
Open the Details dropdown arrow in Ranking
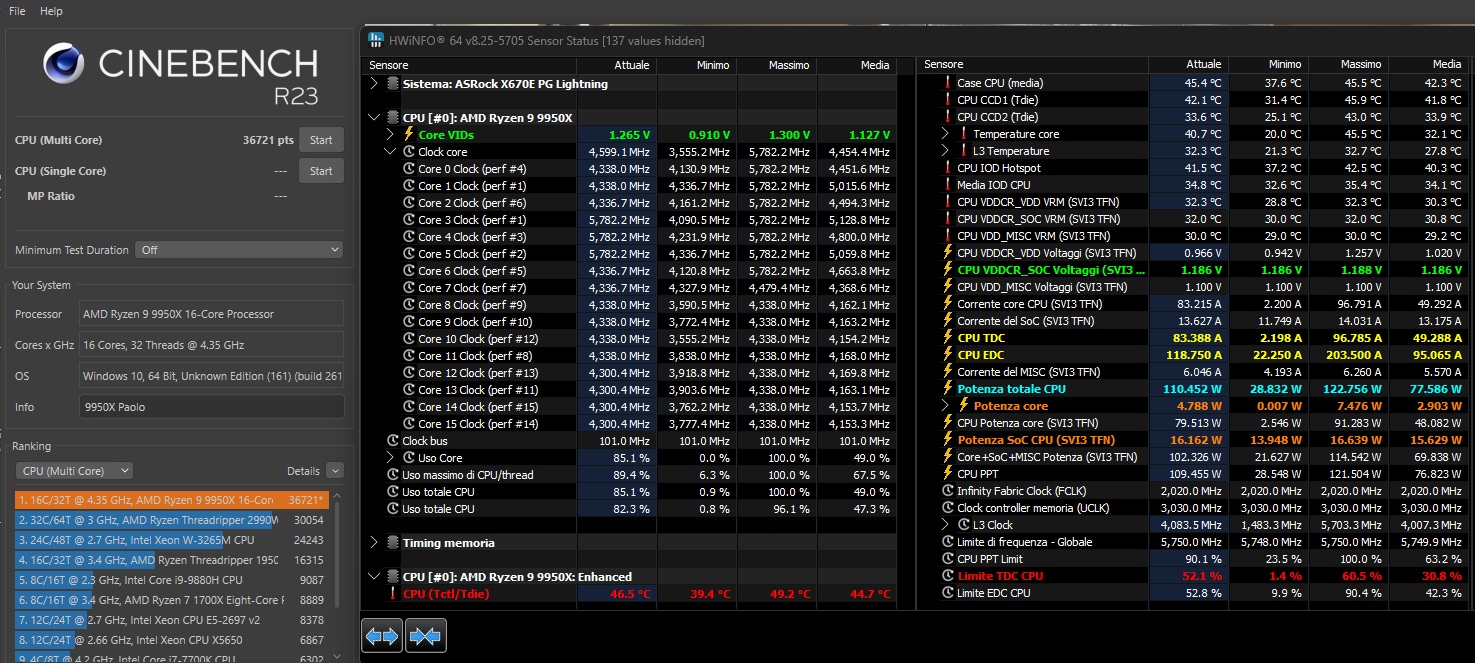tap(335, 471)
